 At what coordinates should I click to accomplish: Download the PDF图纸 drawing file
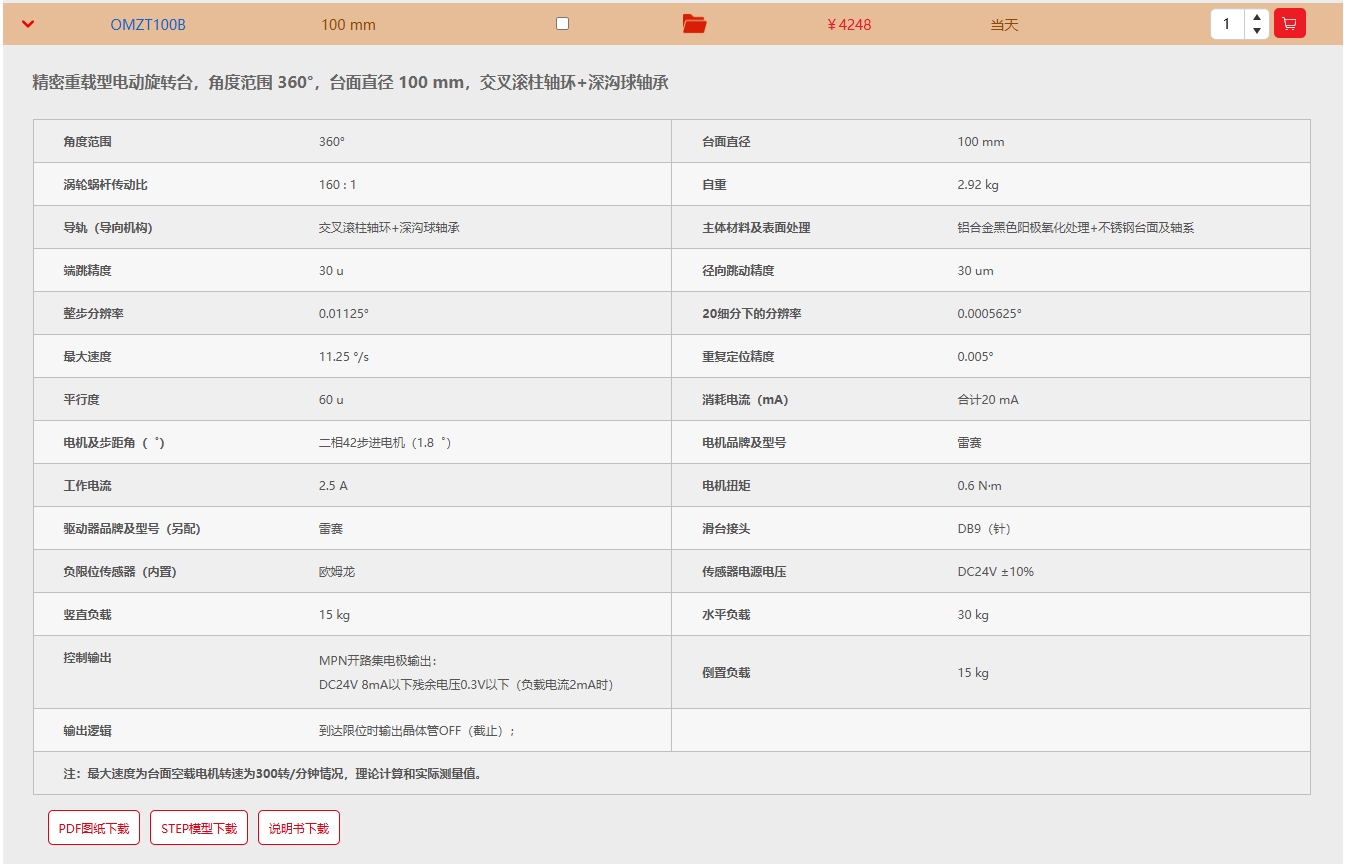[94, 828]
